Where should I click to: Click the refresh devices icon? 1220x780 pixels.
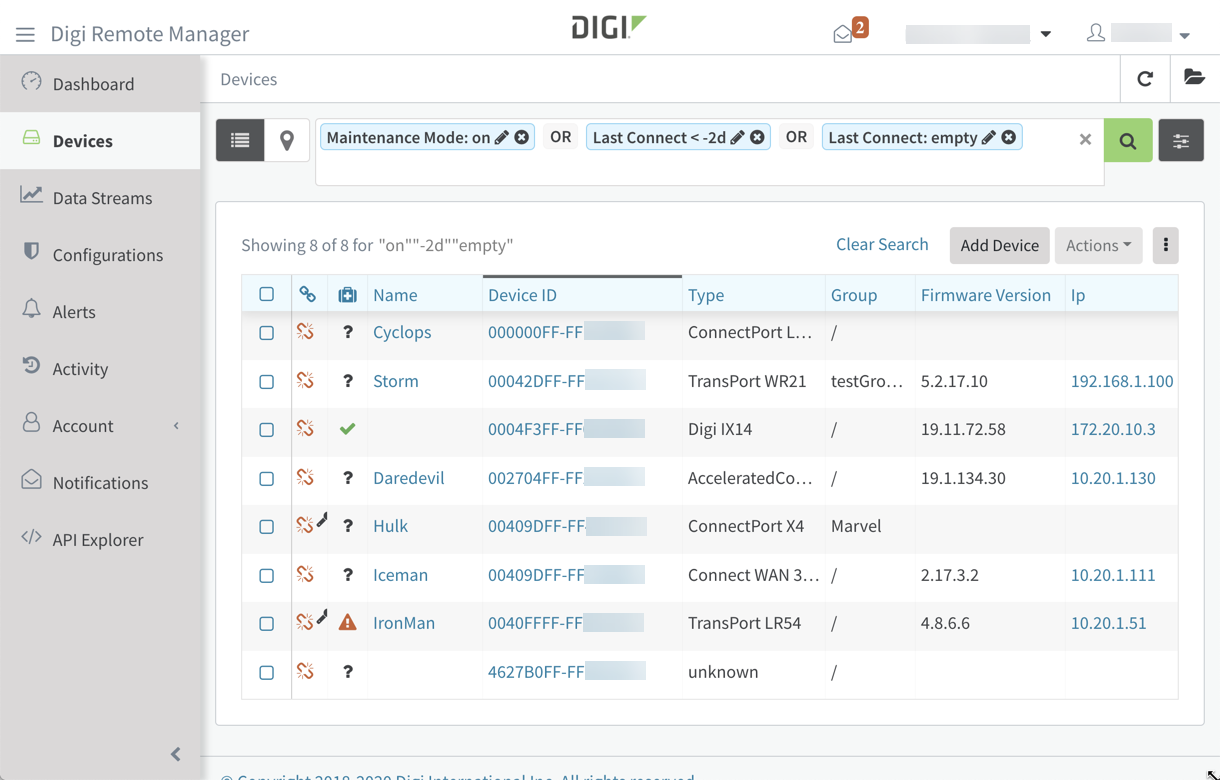(1145, 79)
